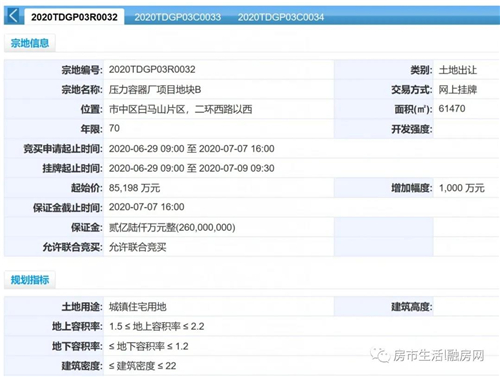
Task: Click the 保证金 label
Action: pos(87,228)
